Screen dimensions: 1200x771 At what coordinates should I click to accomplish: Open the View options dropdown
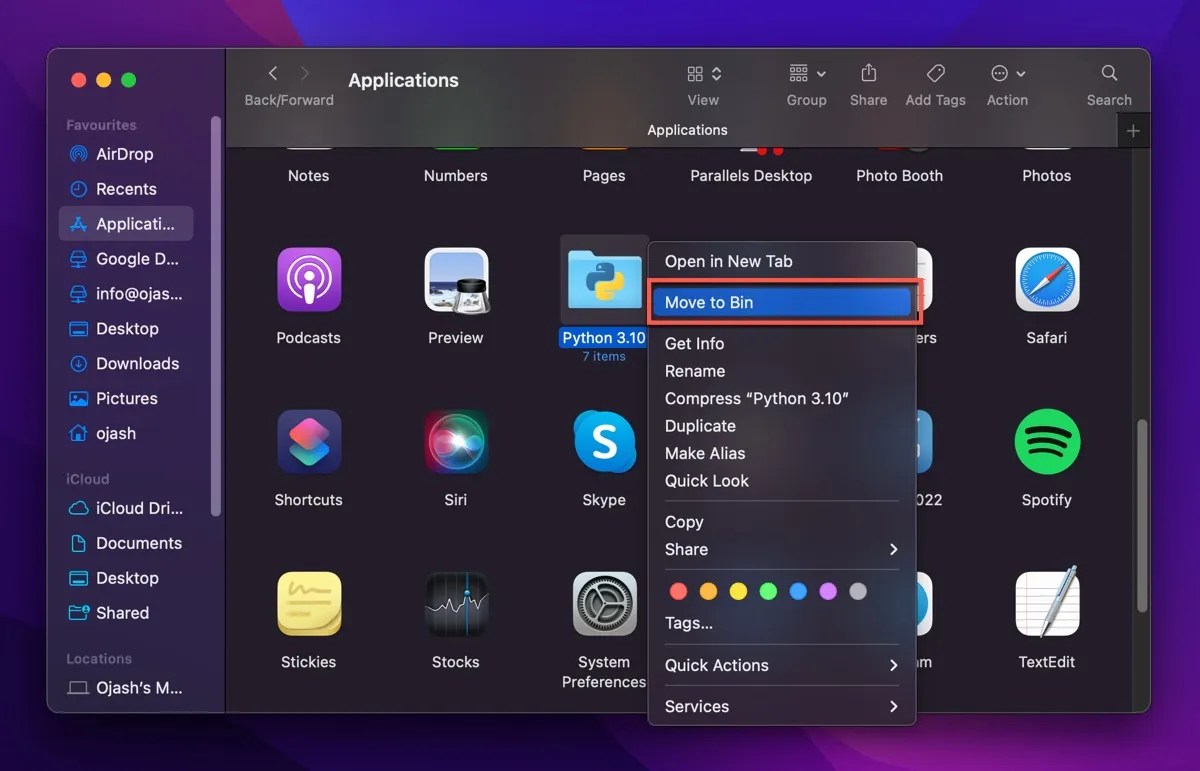703,75
